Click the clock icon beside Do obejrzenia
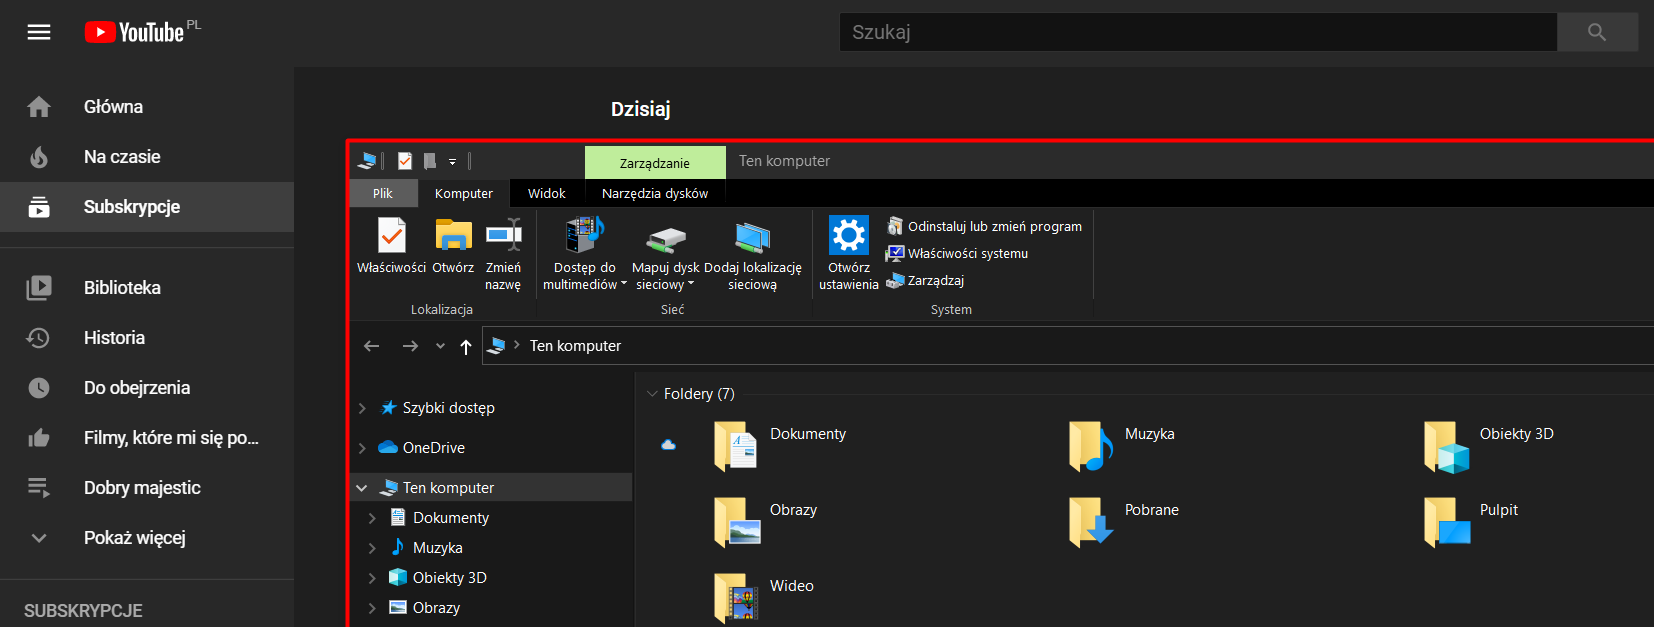This screenshot has height=627, width=1654. coord(39,388)
